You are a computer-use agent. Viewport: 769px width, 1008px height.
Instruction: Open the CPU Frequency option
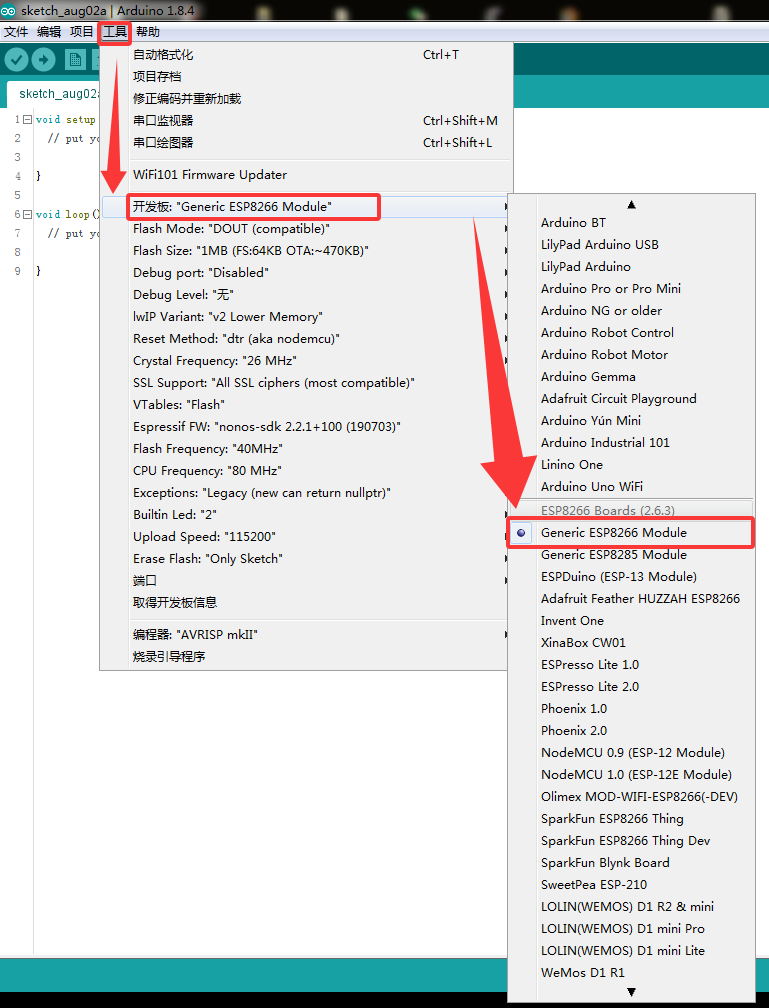(306, 471)
